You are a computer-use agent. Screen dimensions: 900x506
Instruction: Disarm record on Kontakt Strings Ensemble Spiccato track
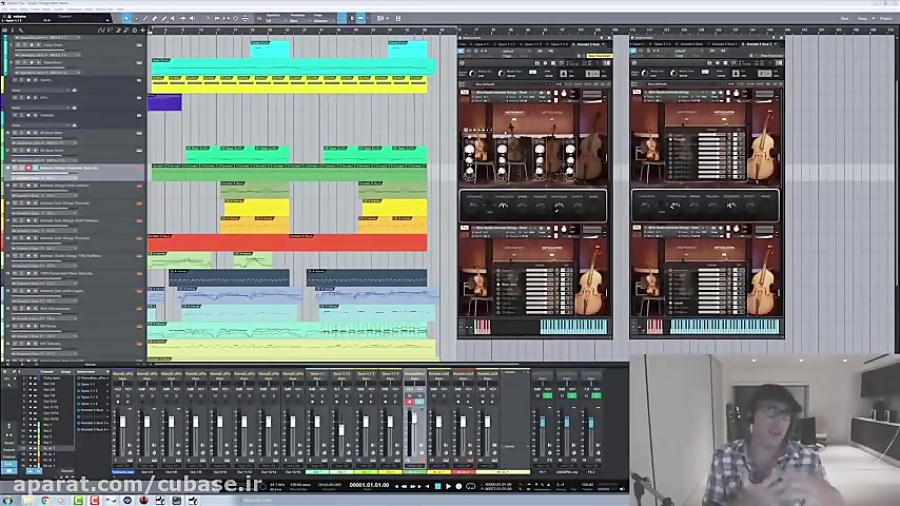click(28, 168)
